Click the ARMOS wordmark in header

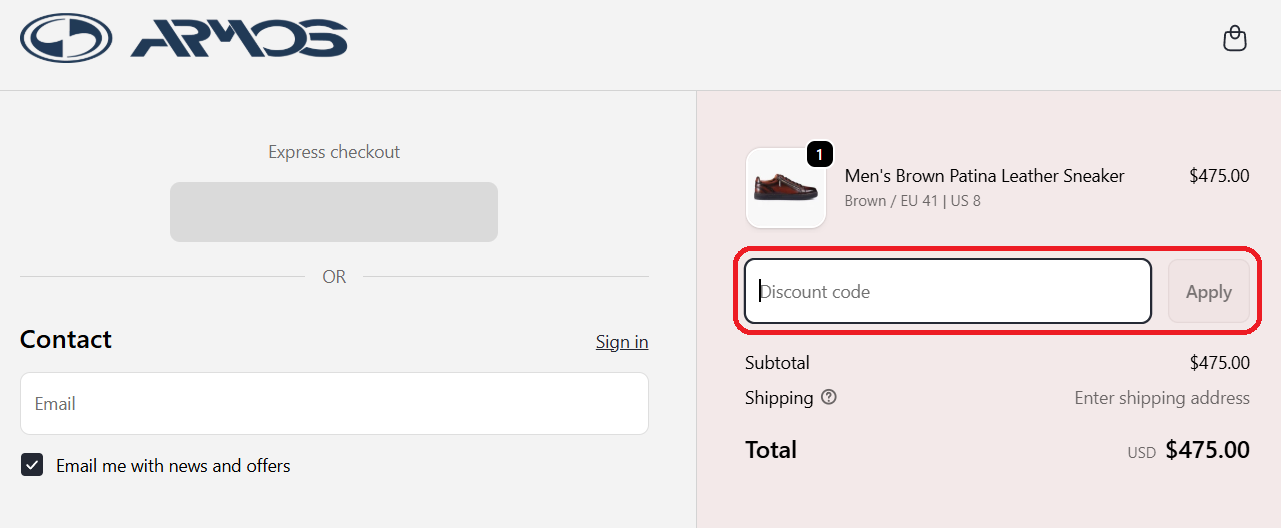238,38
